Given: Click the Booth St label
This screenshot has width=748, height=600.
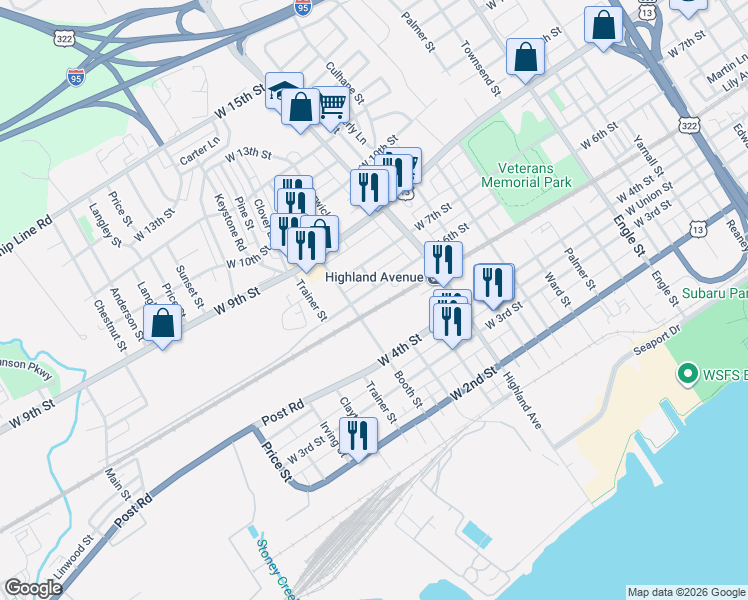Looking at the screenshot, I should [x=408, y=390].
